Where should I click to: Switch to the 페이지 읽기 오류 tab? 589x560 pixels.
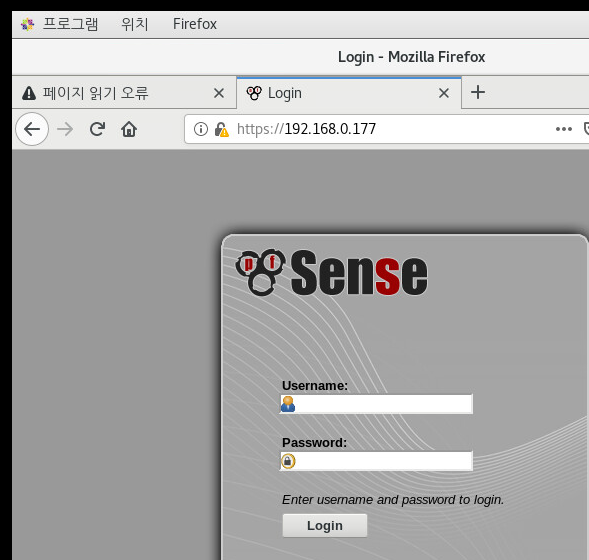click(x=124, y=93)
